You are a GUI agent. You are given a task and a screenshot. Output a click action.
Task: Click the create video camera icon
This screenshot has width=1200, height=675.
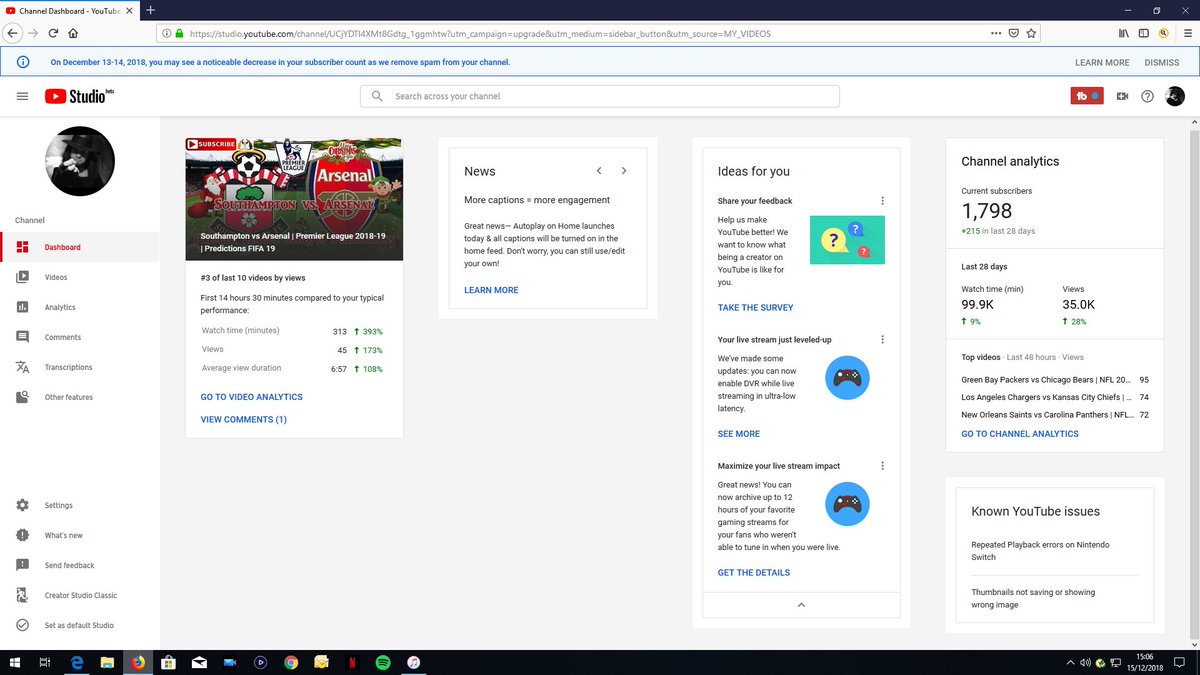coord(1122,96)
